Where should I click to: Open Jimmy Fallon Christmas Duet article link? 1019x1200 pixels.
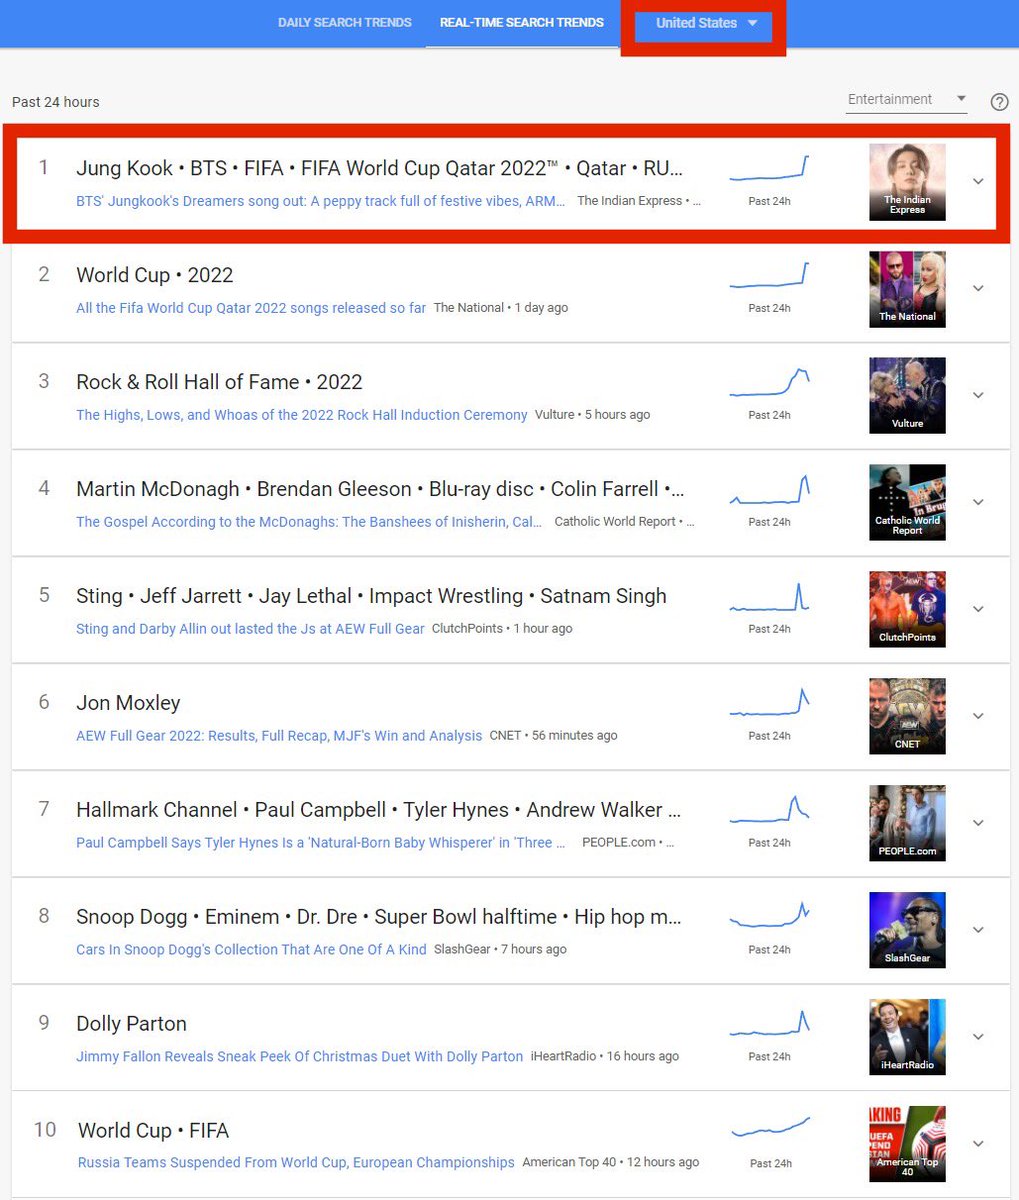300,1057
